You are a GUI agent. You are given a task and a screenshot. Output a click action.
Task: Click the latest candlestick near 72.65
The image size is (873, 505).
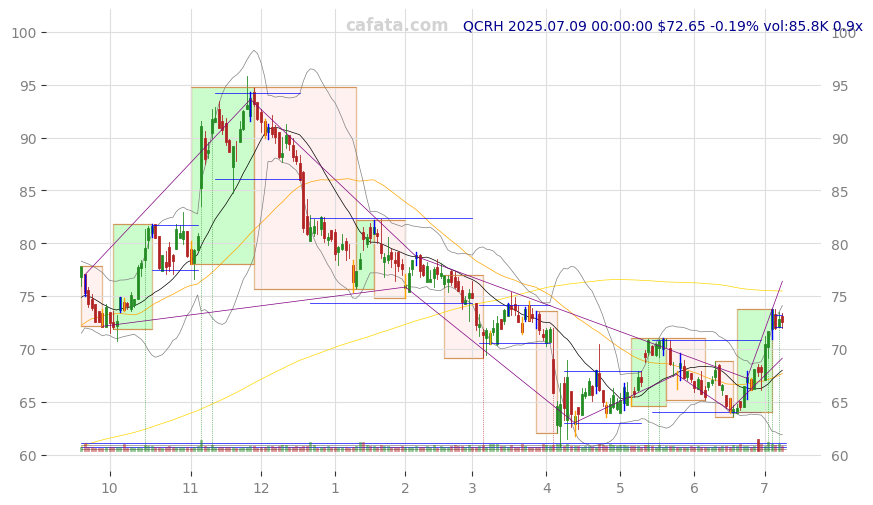782,321
